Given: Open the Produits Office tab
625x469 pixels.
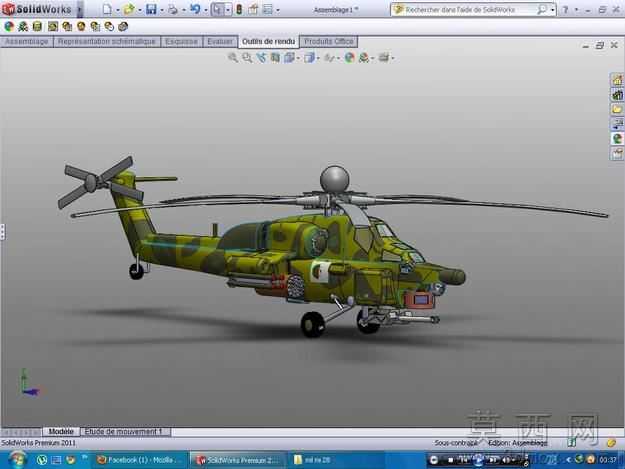Looking at the screenshot, I should click(329, 41).
